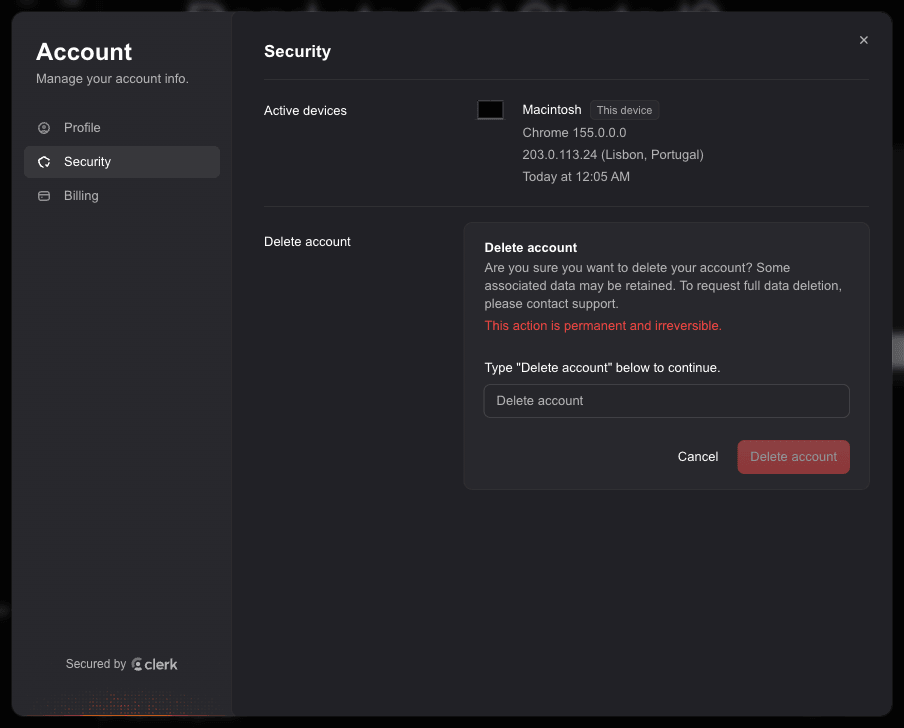Click the Security shield icon in sidebar
This screenshot has height=728, width=904.
[44, 162]
